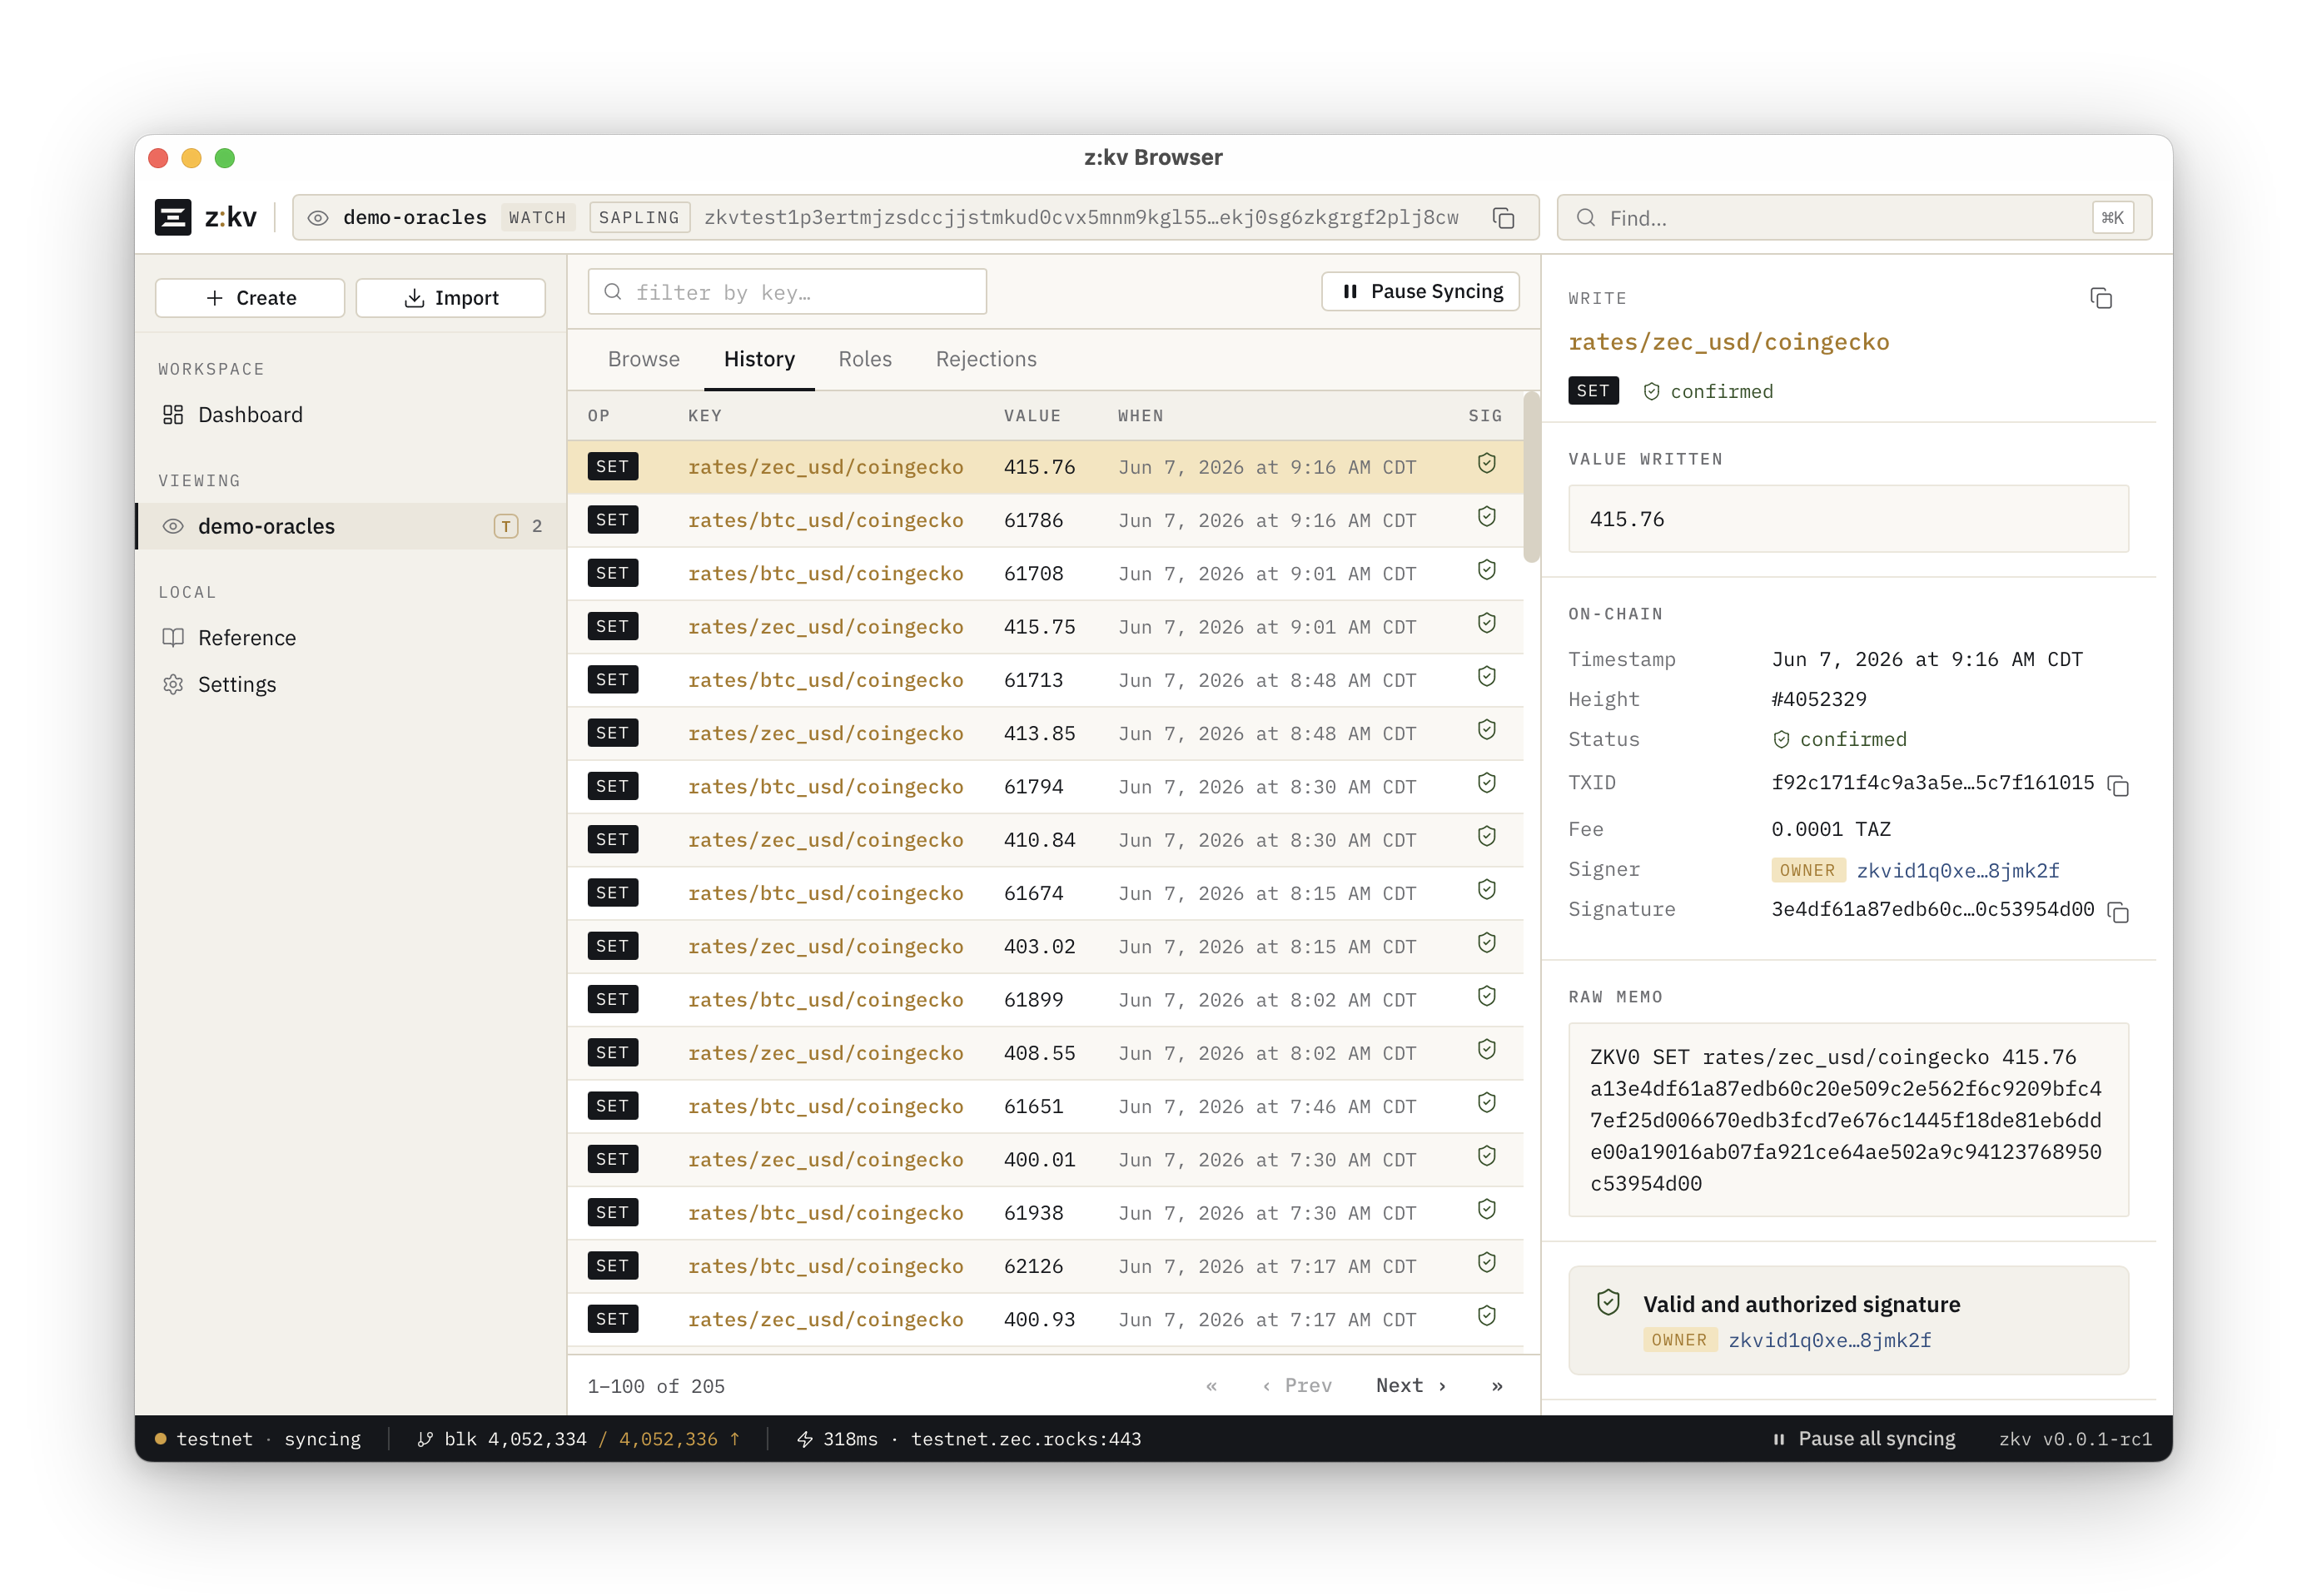
Task: Click the Find search field
Action: click(1854, 218)
